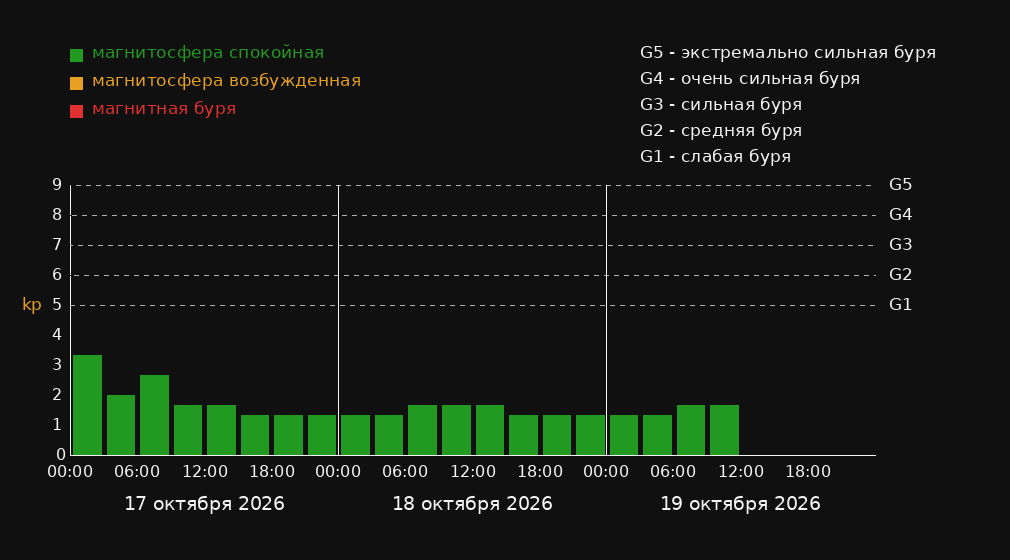
Task: Click the 06:00 time label for 19 октября
Action: (x=673, y=472)
